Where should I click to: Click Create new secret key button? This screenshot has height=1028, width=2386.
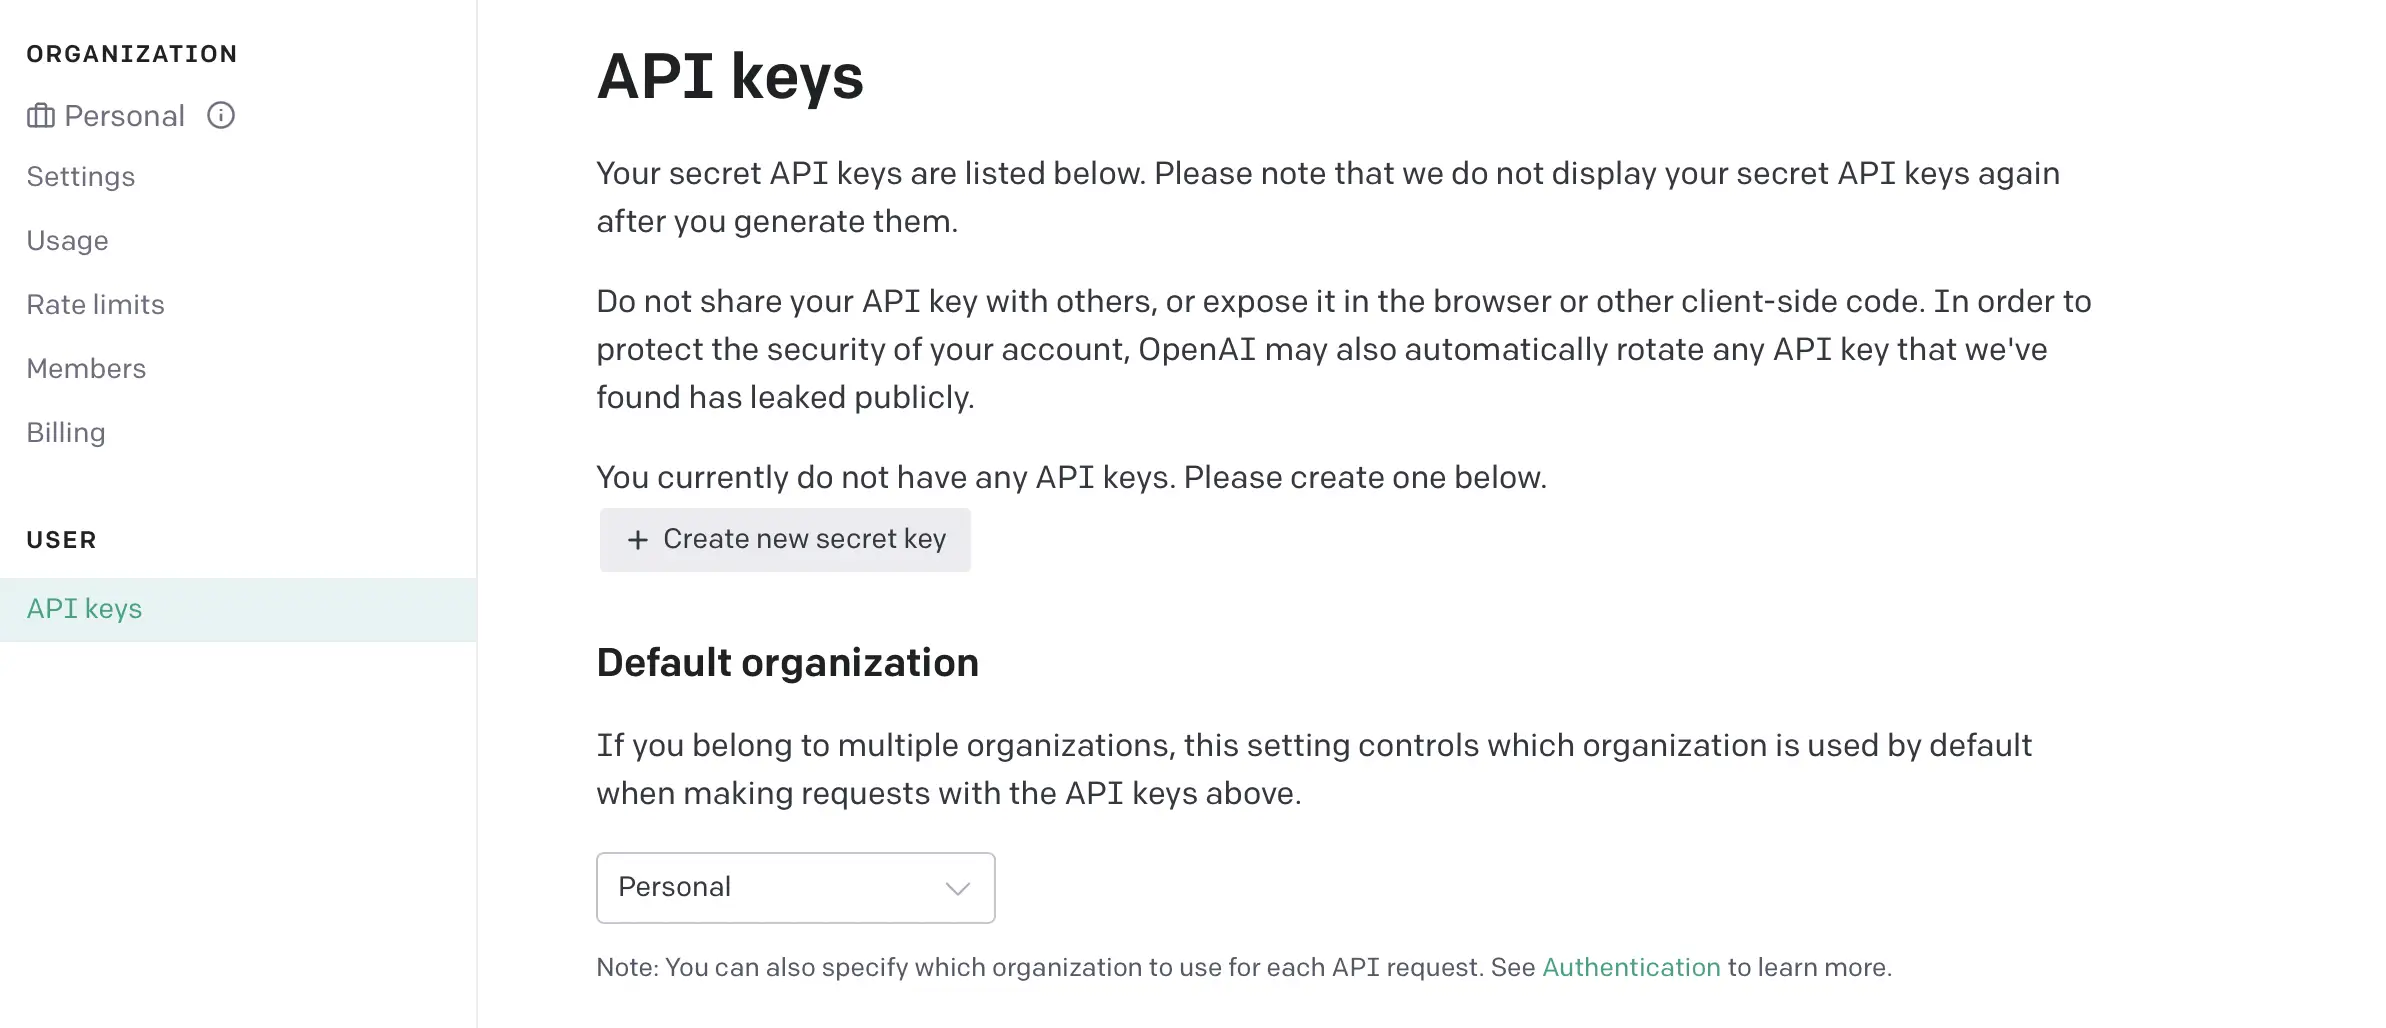(785, 540)
